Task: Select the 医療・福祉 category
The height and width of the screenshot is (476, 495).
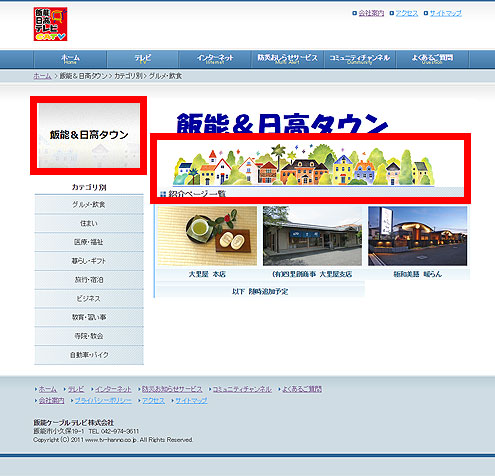Action: tap(89, 242)
